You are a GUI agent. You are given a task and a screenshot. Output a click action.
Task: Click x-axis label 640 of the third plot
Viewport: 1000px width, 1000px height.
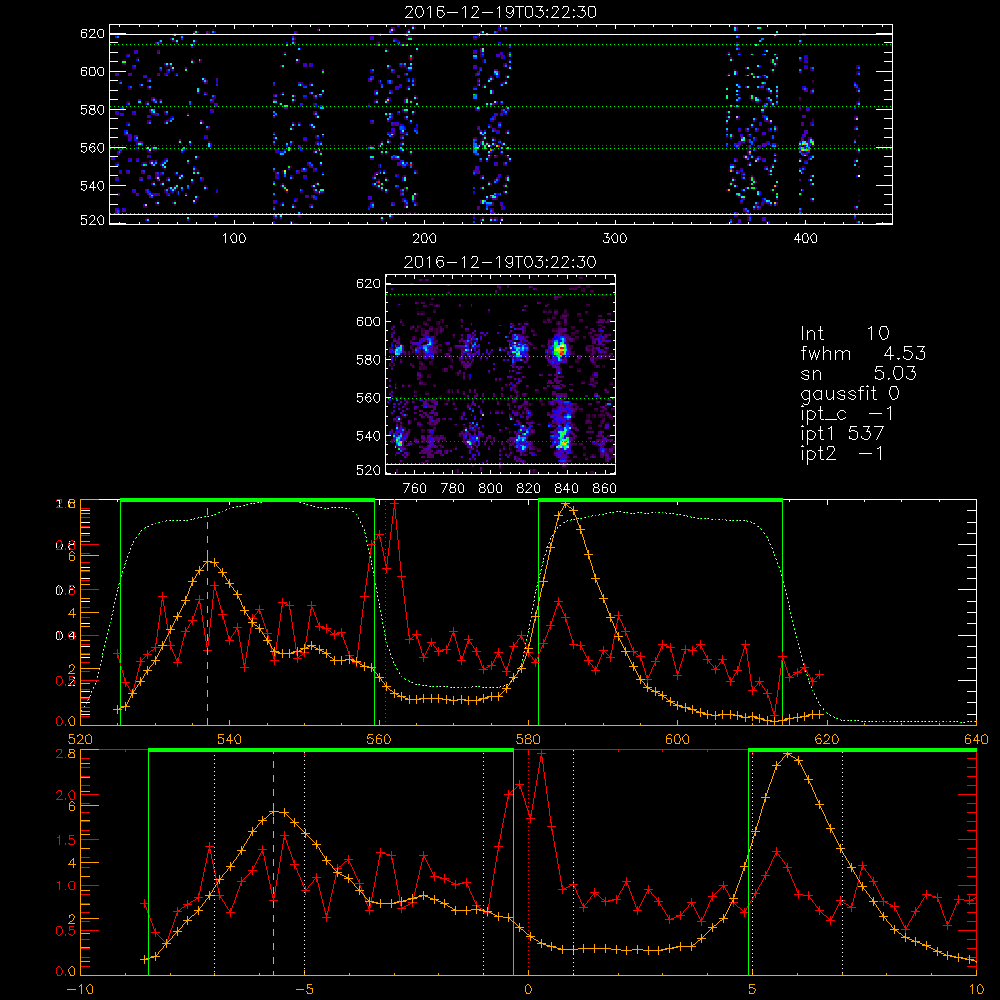point(976,739)
